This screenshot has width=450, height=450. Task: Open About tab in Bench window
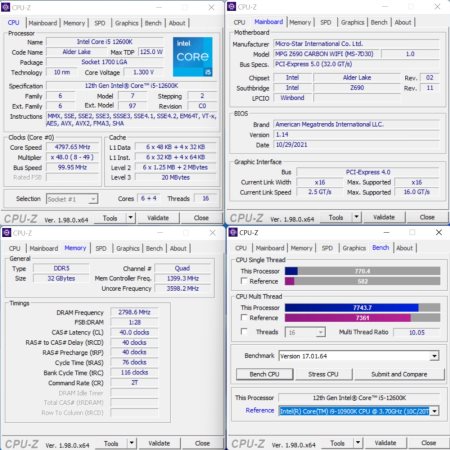pos(404,248)
